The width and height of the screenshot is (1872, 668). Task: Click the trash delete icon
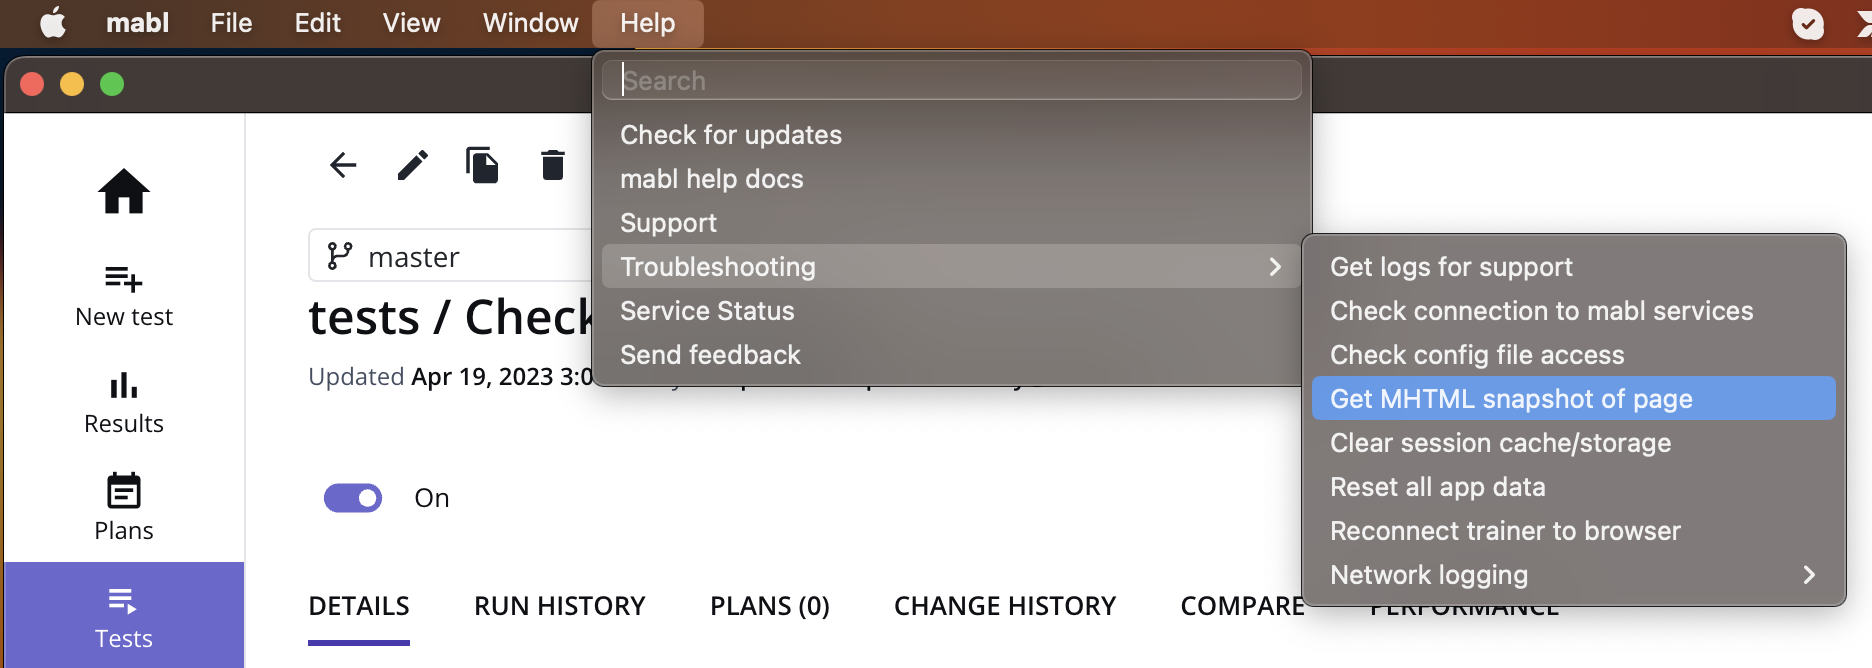[552, 165]
